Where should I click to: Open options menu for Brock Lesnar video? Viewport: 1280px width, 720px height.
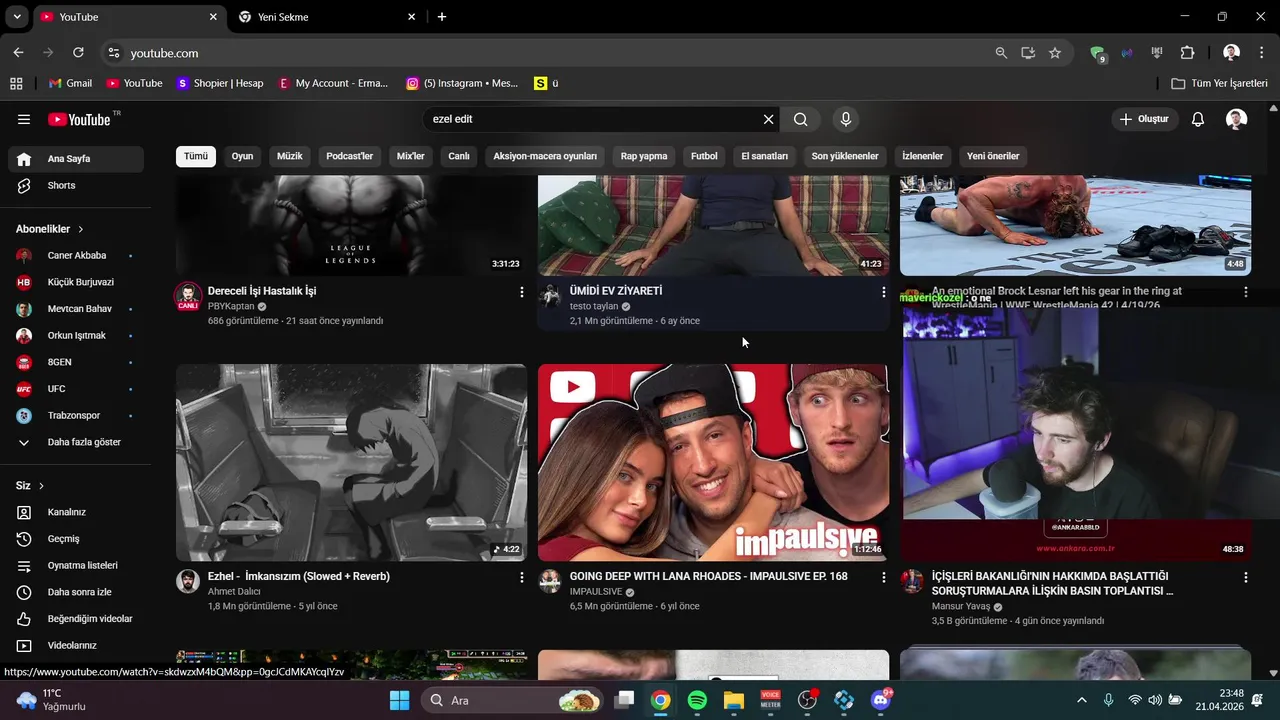(x=1245, y=292)
